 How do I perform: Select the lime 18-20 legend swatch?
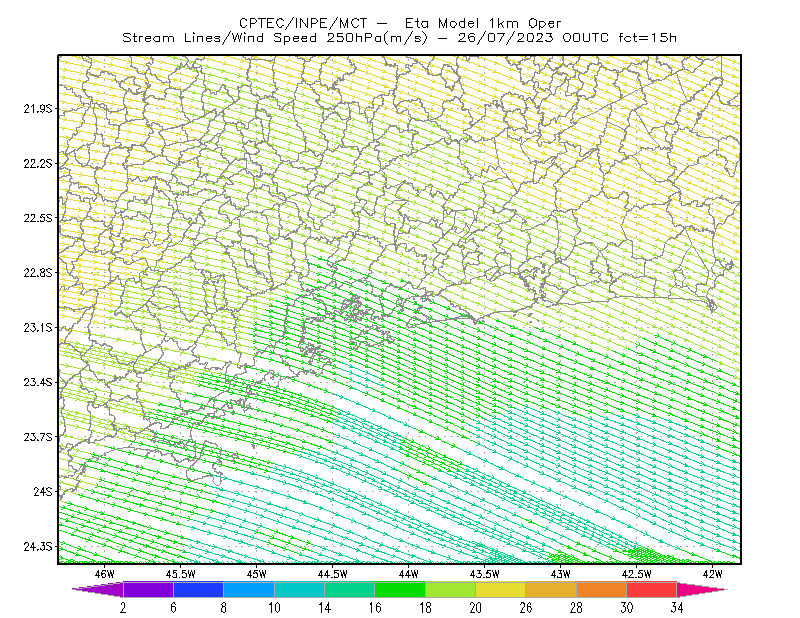pyautogui.click(x=451, y=589)
